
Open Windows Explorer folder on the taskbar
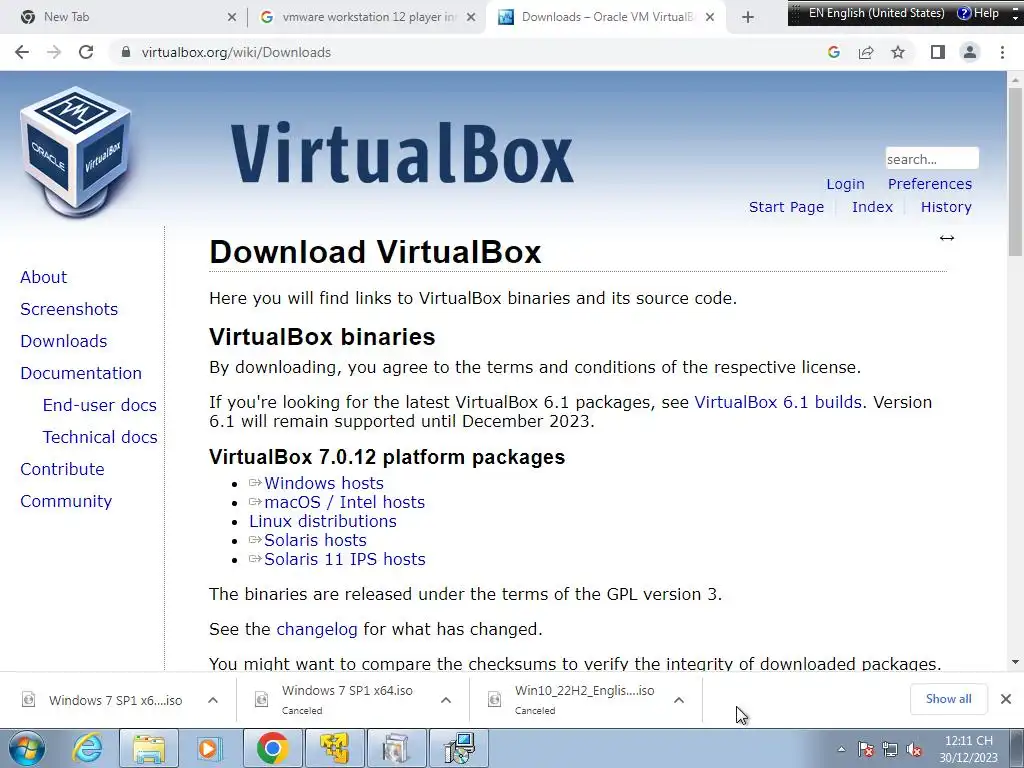pos(149,748)
